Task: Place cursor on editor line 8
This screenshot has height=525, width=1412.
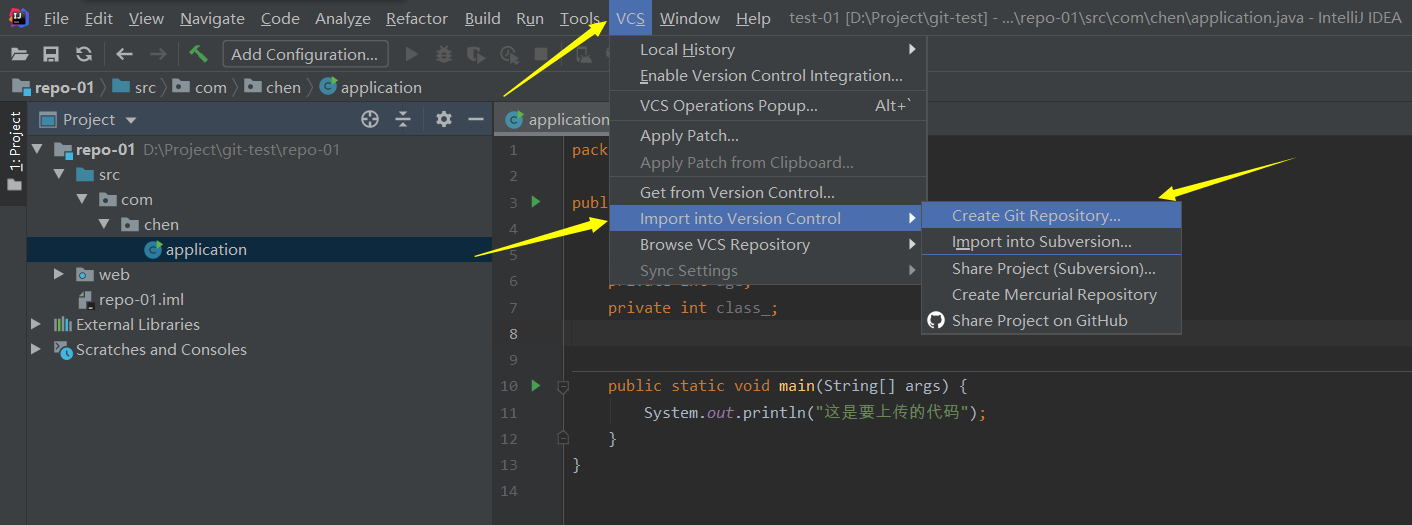Action: (x=990, y=333)
